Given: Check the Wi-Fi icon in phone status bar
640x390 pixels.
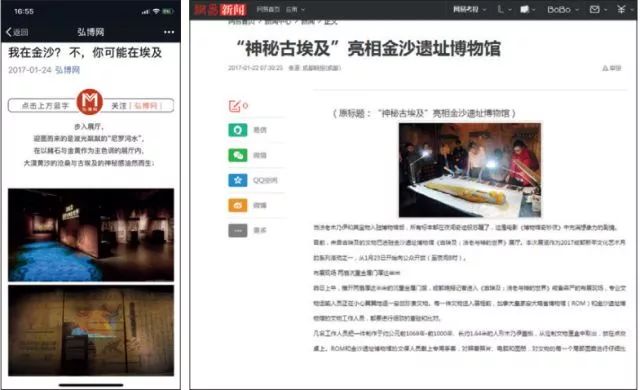Looking at the screenshot, I should 156,11.
